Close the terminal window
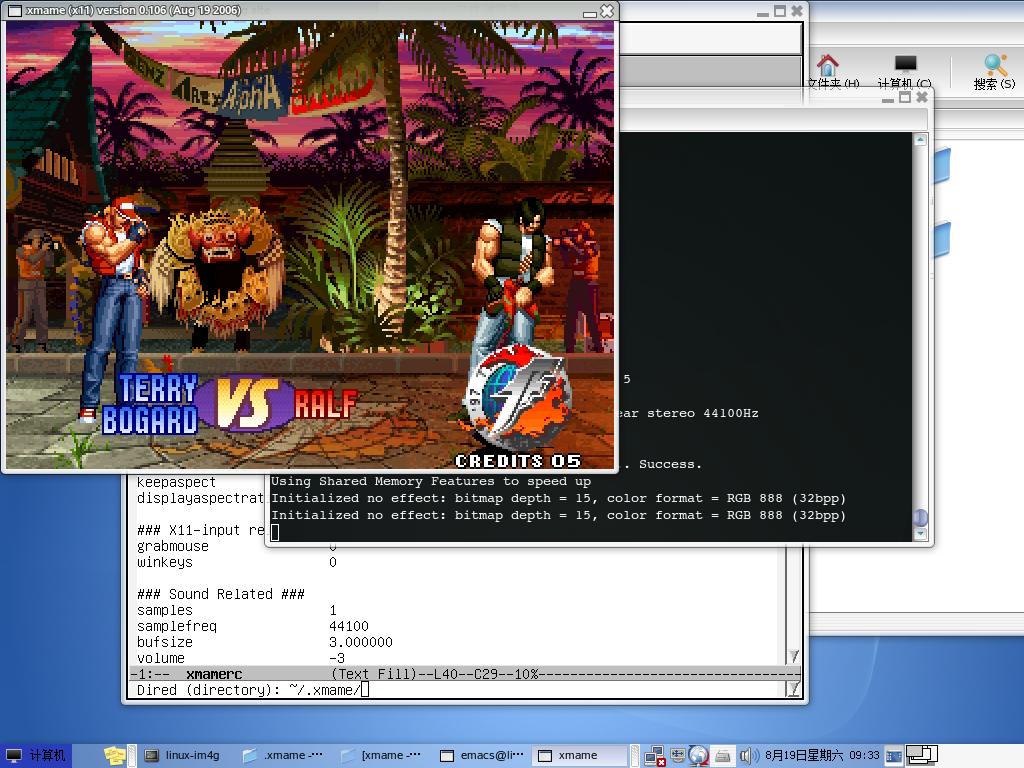This screenshot has width=1024, height=768. pos(921,97)
